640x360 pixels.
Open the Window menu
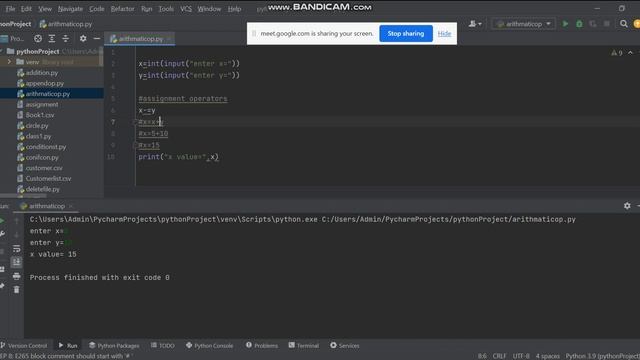[209, 9]
